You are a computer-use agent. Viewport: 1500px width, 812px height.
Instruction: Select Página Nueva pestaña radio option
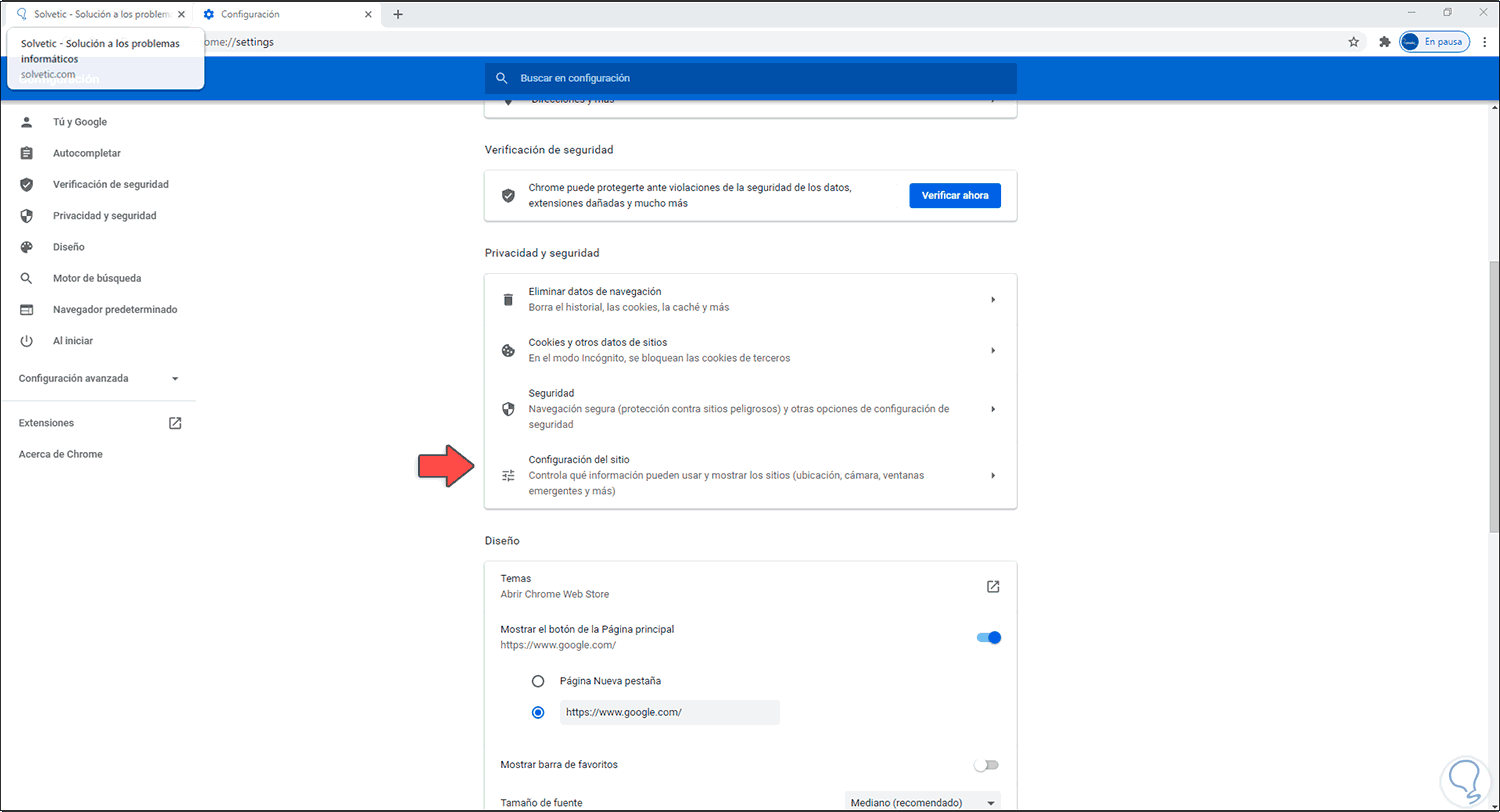click(538, 681)
